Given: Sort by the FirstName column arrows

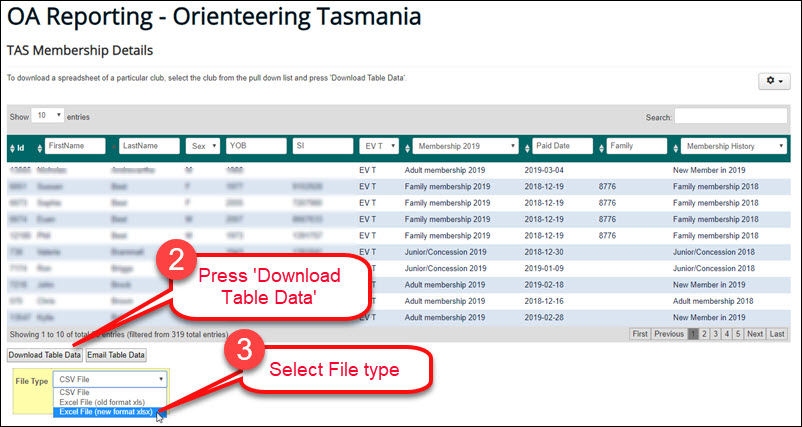Looking at the screenshot, I should (40, 148).
